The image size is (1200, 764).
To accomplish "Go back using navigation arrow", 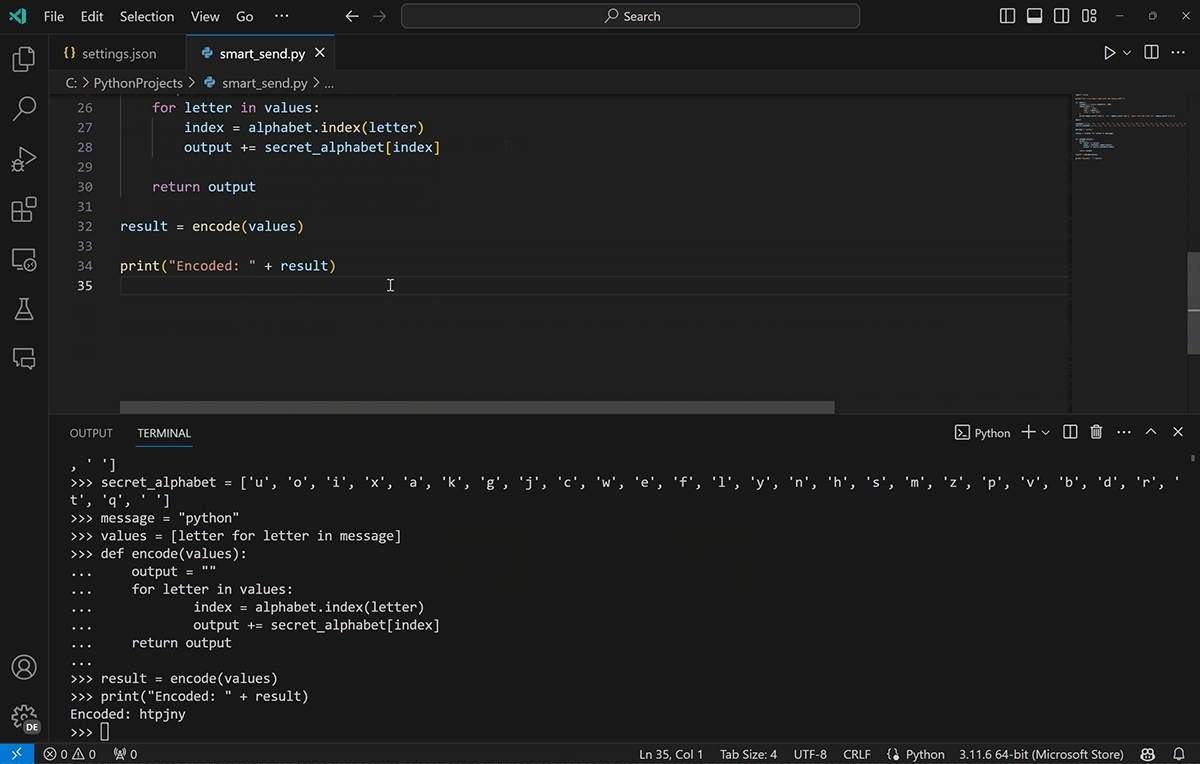I will tap(351, 16).
